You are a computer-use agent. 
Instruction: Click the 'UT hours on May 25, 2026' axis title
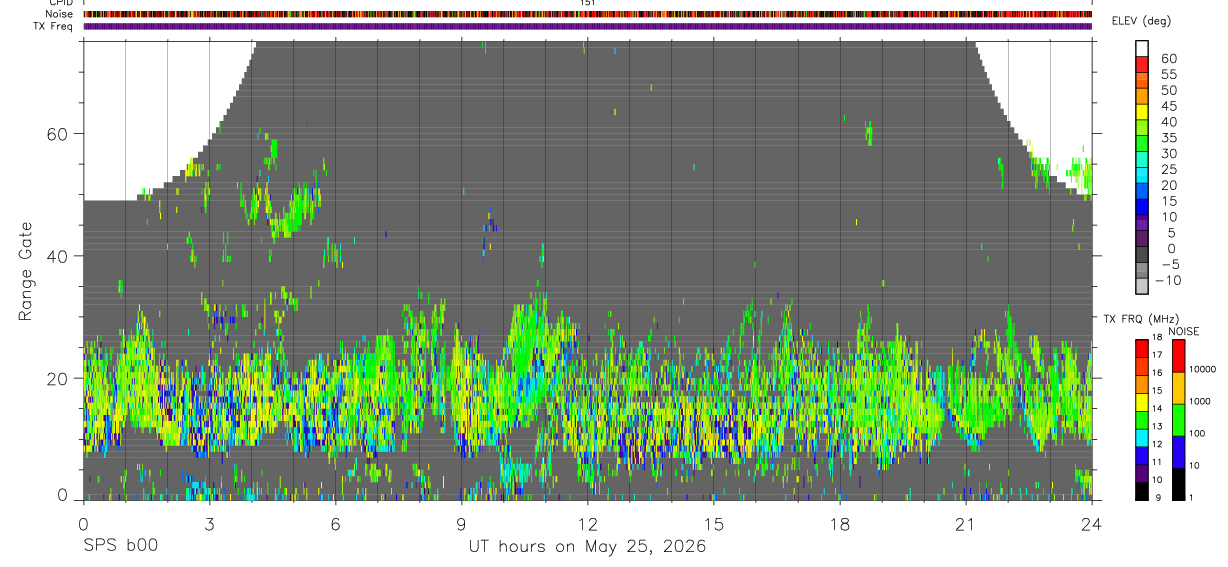pyautogui.click(x=587, y=547)
